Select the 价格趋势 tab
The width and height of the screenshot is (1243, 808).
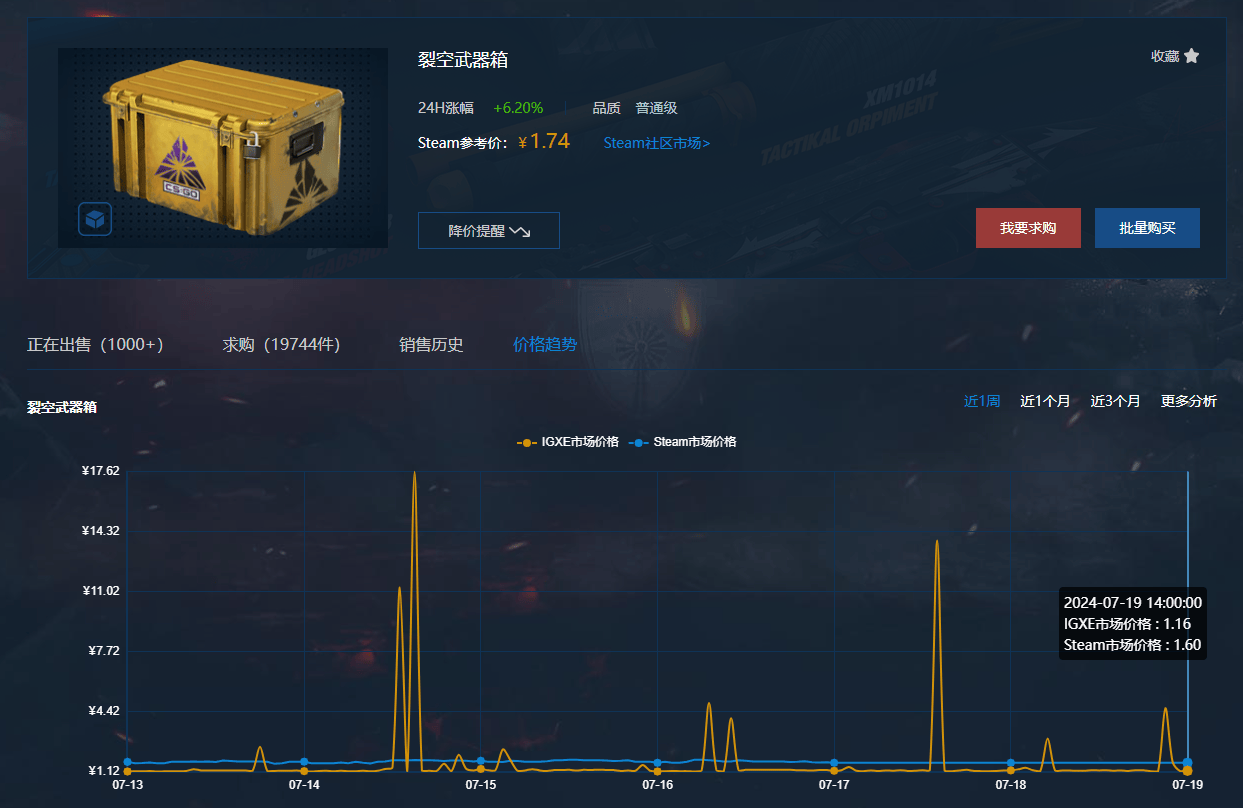[545, 344]
